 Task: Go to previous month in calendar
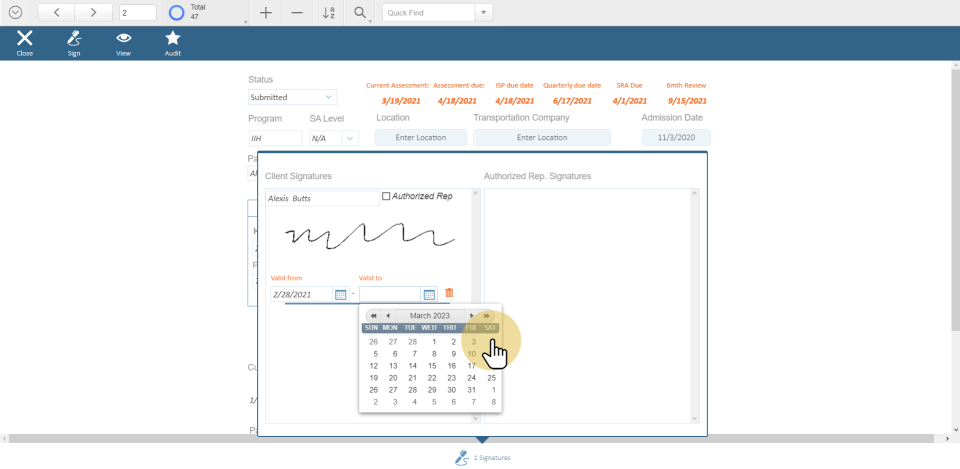pos(388,315)
